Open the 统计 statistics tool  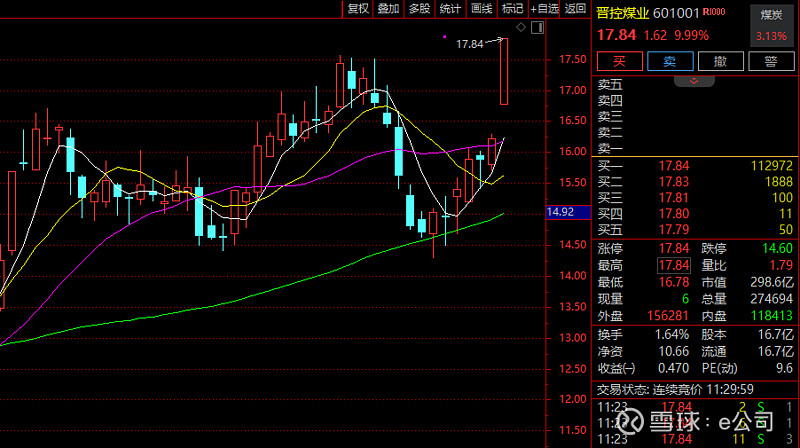pyautogui.click(x=451, y=9)
